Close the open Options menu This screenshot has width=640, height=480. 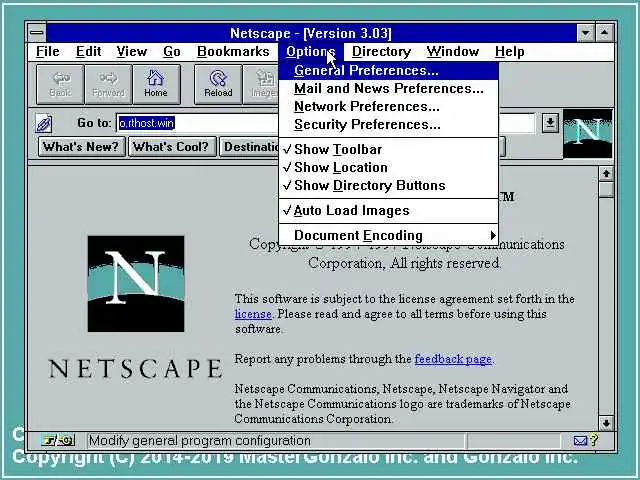(311, 52)
